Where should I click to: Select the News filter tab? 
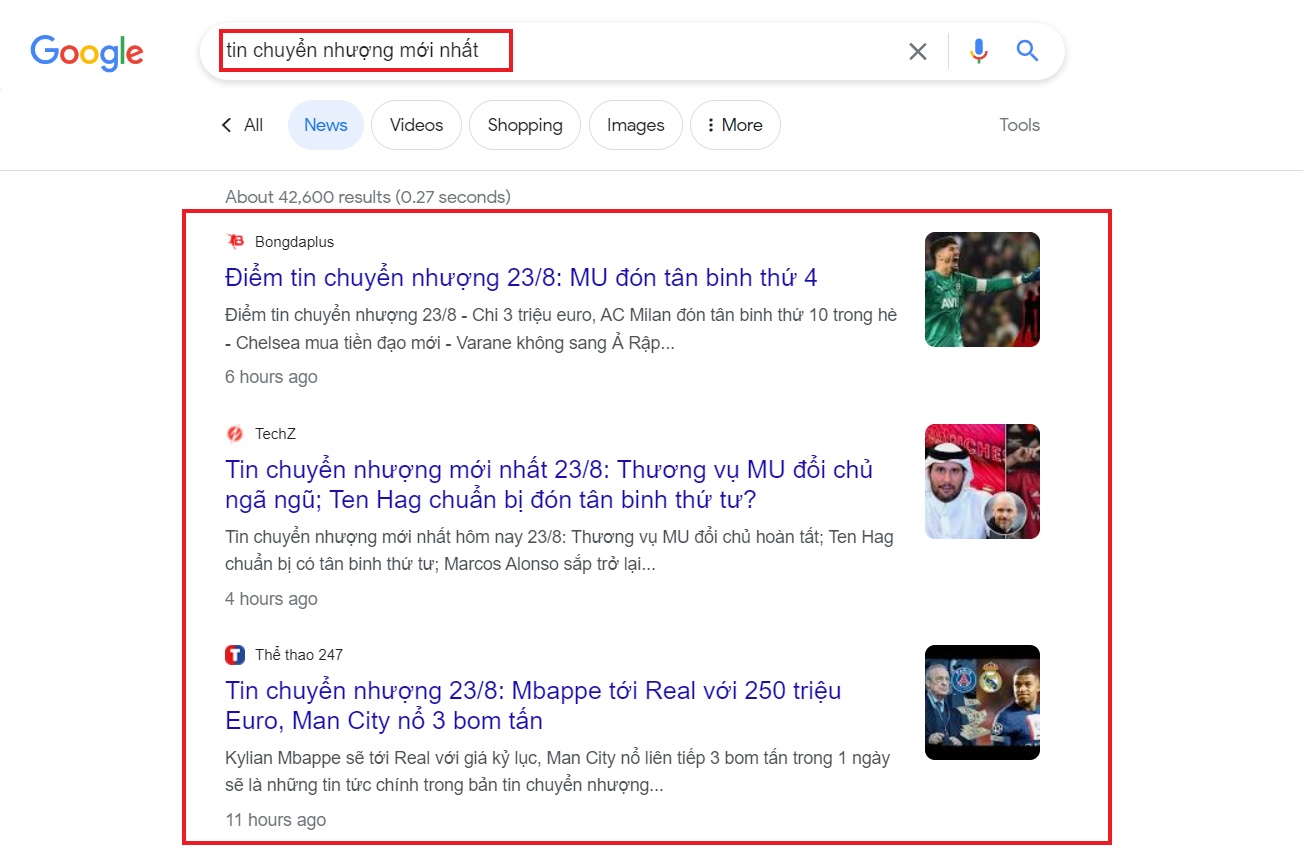(x=326, y=125)
